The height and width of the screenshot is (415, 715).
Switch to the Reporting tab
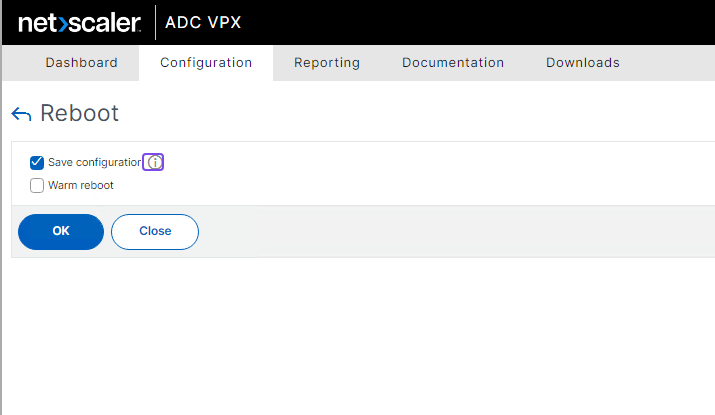(x=327, y=63)
